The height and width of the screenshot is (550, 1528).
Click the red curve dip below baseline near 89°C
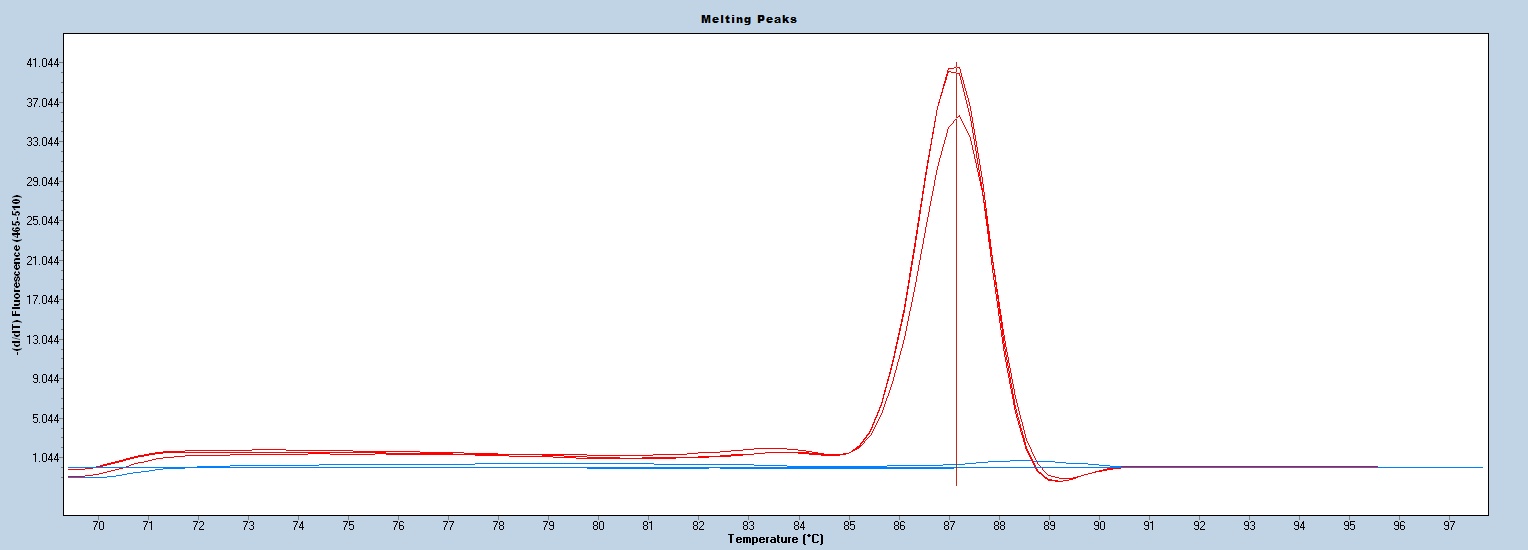(1059, 481)
